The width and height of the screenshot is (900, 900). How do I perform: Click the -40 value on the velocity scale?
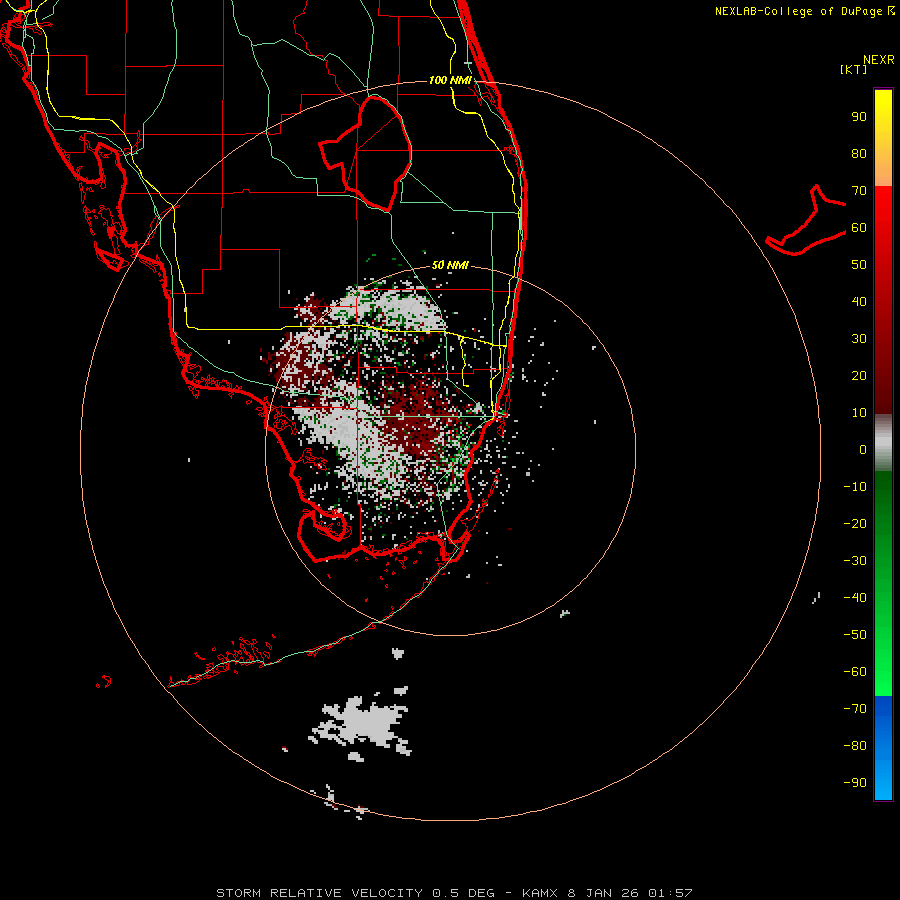click(x=855, y=598)
